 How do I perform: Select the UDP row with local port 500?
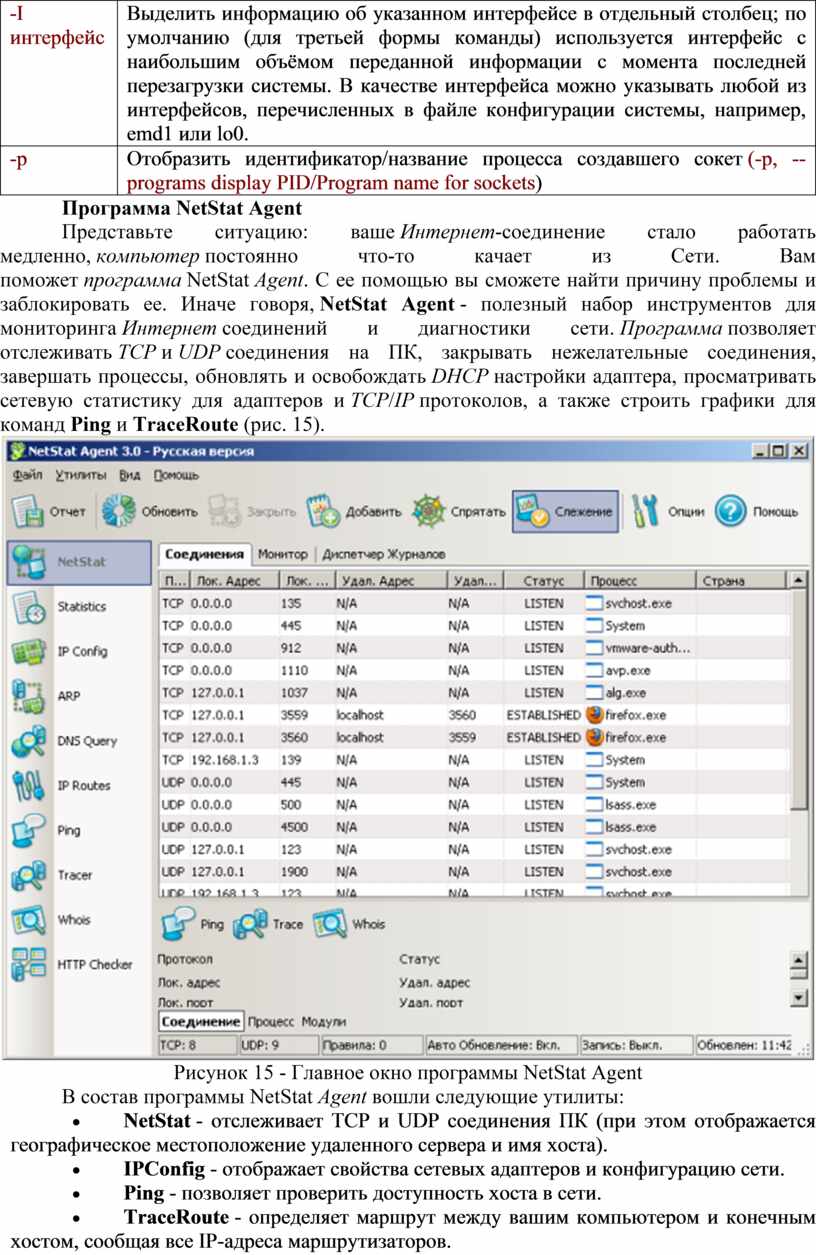click(473, 804)
